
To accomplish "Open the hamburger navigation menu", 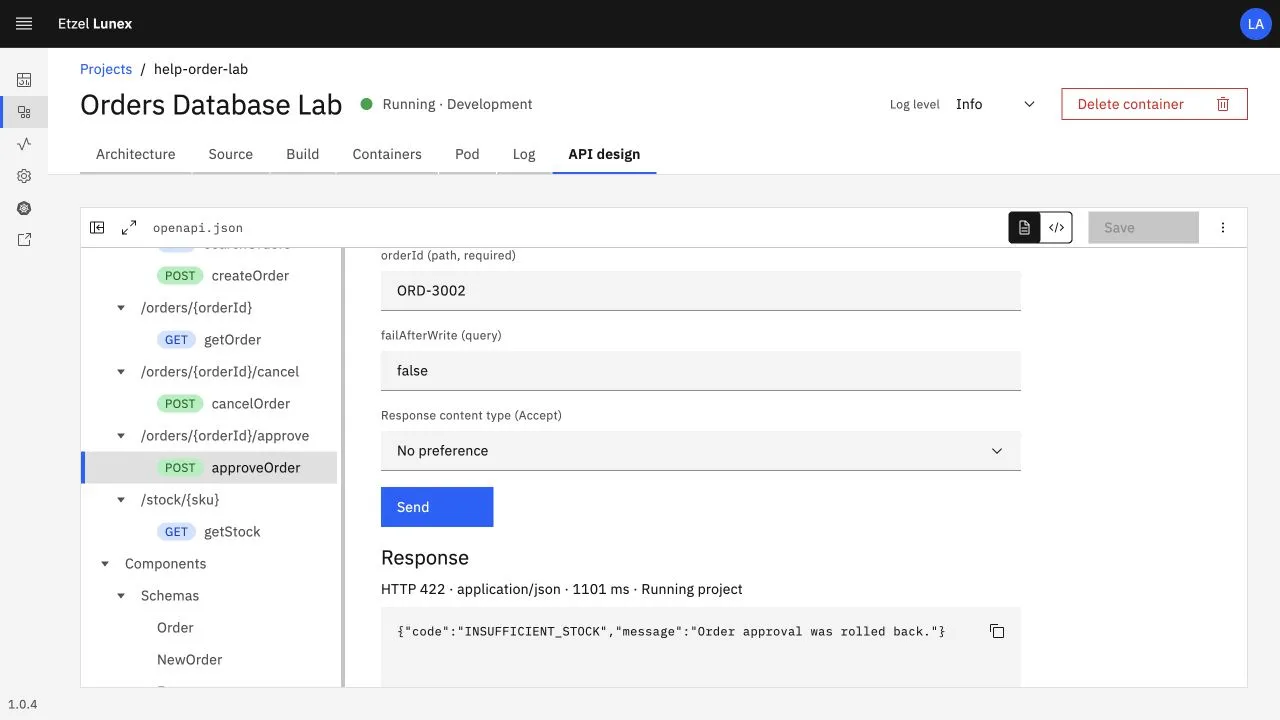I will click(x=24, y=24).
